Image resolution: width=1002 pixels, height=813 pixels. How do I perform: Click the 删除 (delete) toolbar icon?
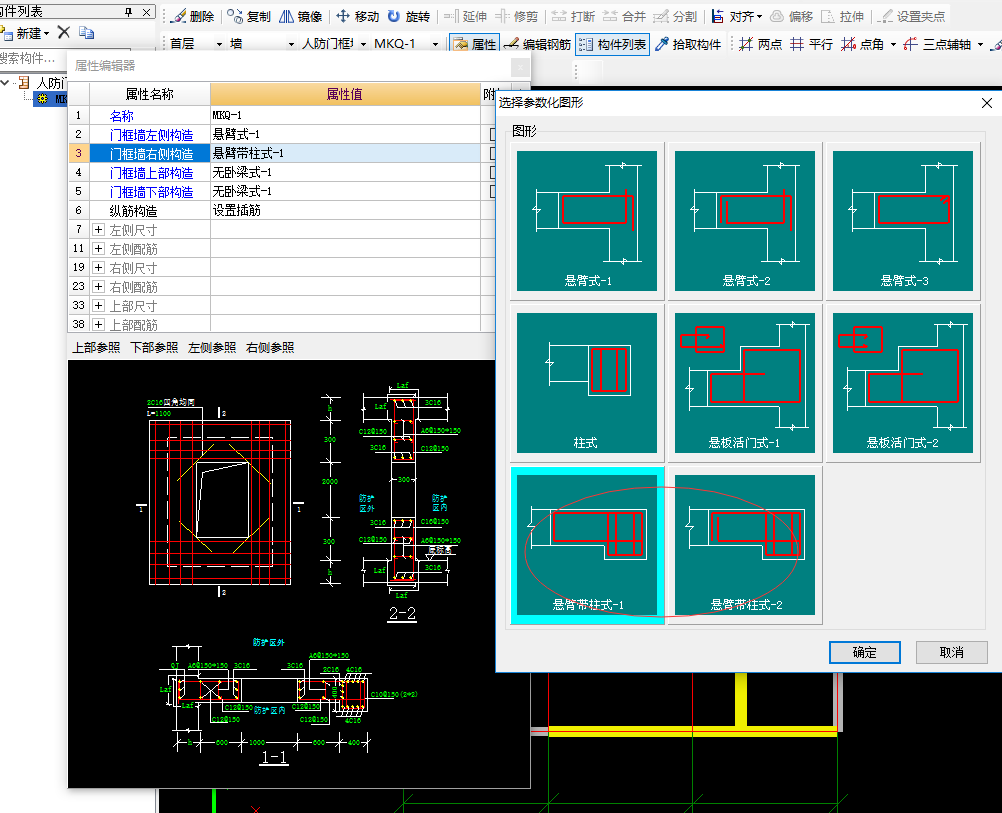pos(192,17)
